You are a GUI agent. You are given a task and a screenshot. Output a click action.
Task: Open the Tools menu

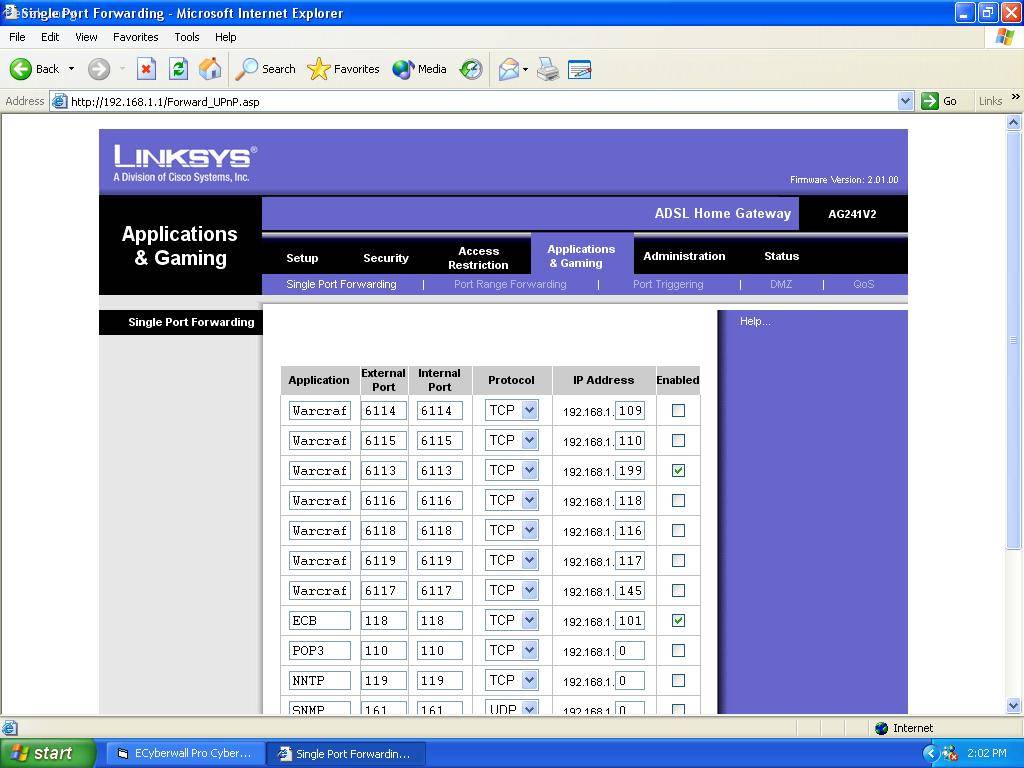[187, 37]
